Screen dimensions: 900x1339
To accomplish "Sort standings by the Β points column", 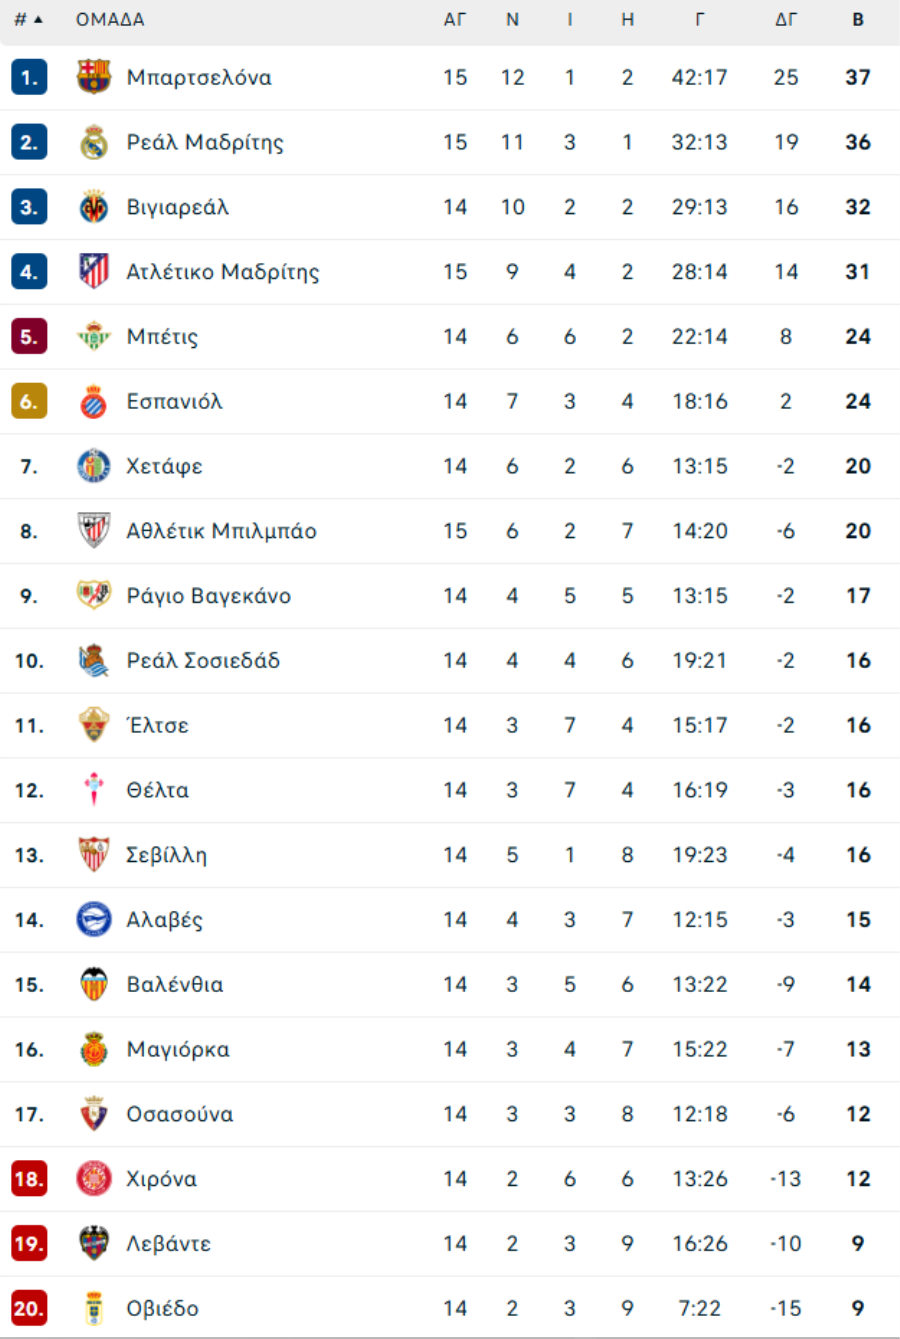I will [x=858, y=20].
